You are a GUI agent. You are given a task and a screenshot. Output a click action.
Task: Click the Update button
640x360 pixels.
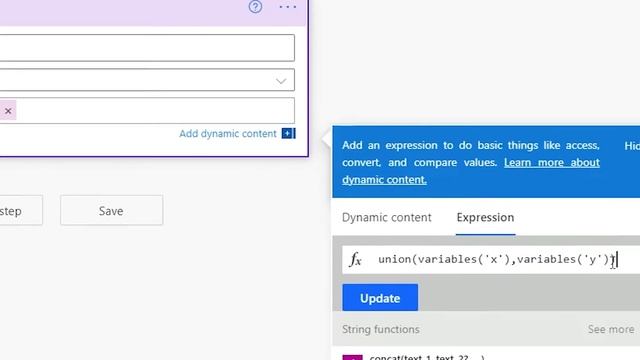tap(380, 298)
